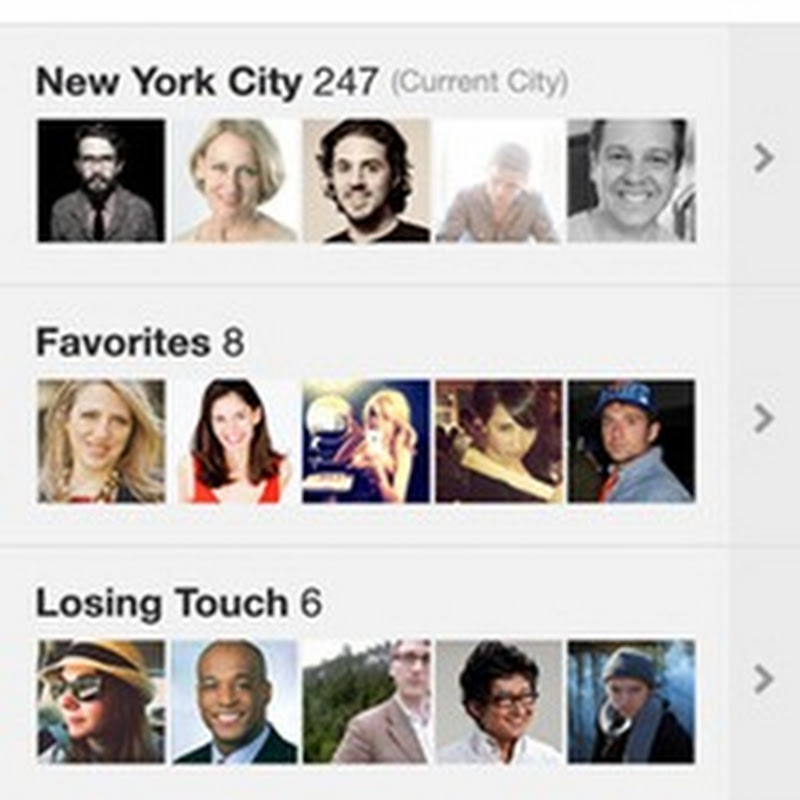Select man wearing blue baseball cap

632,441
